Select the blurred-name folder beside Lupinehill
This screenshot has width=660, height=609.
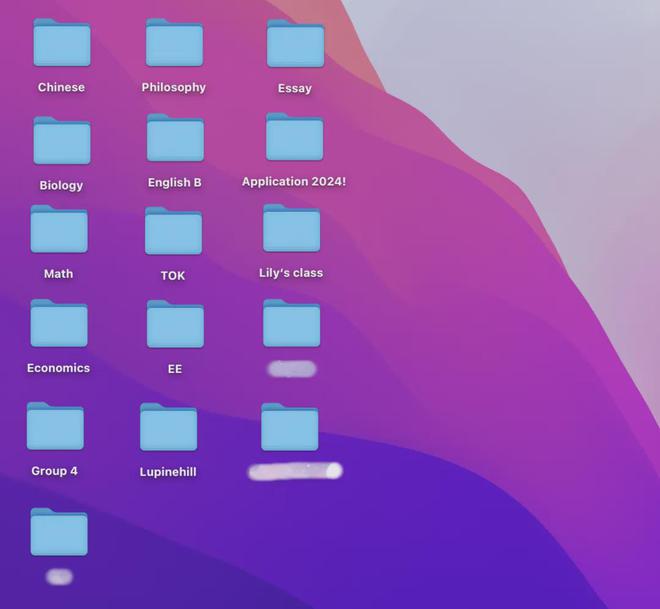(x=290, y=427)
